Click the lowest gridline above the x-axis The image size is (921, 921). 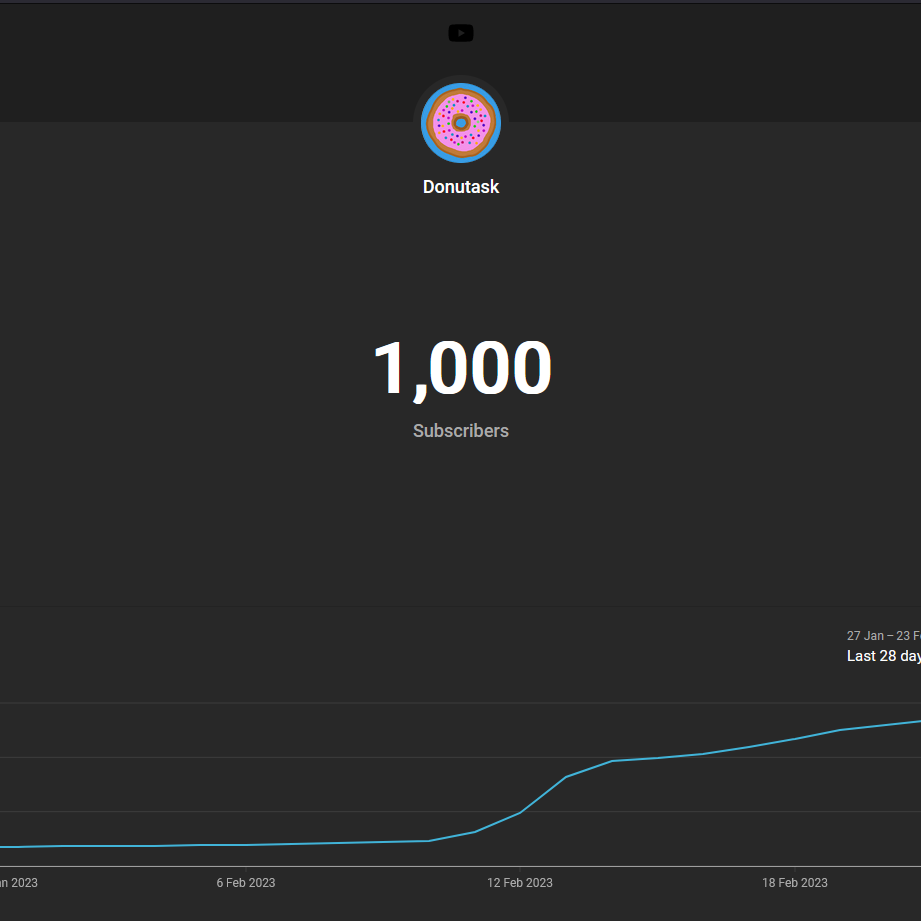[x=300, y=811]
